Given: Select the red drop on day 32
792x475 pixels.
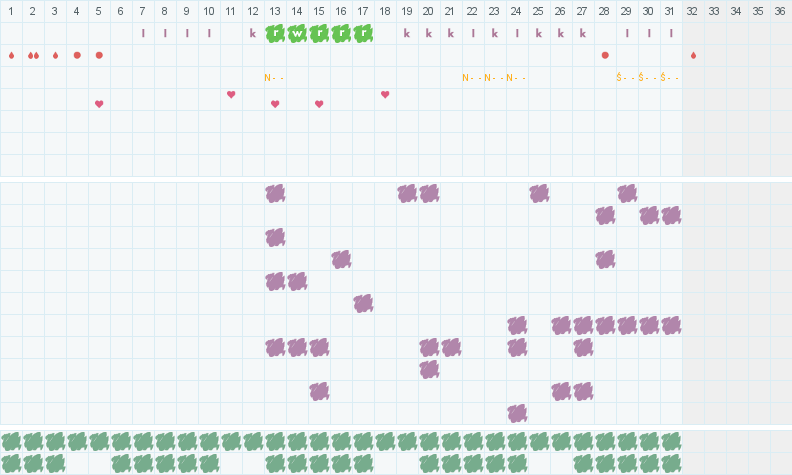Looking at the screenshot, I should (x=693, y=55).
